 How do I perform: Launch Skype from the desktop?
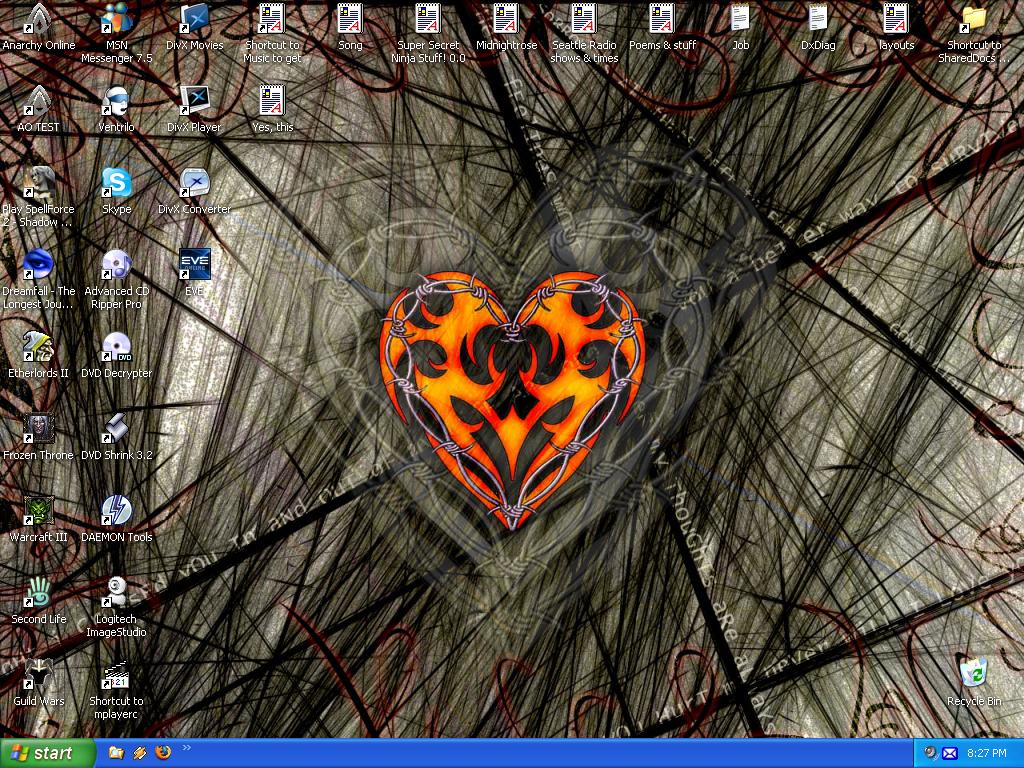116,184
